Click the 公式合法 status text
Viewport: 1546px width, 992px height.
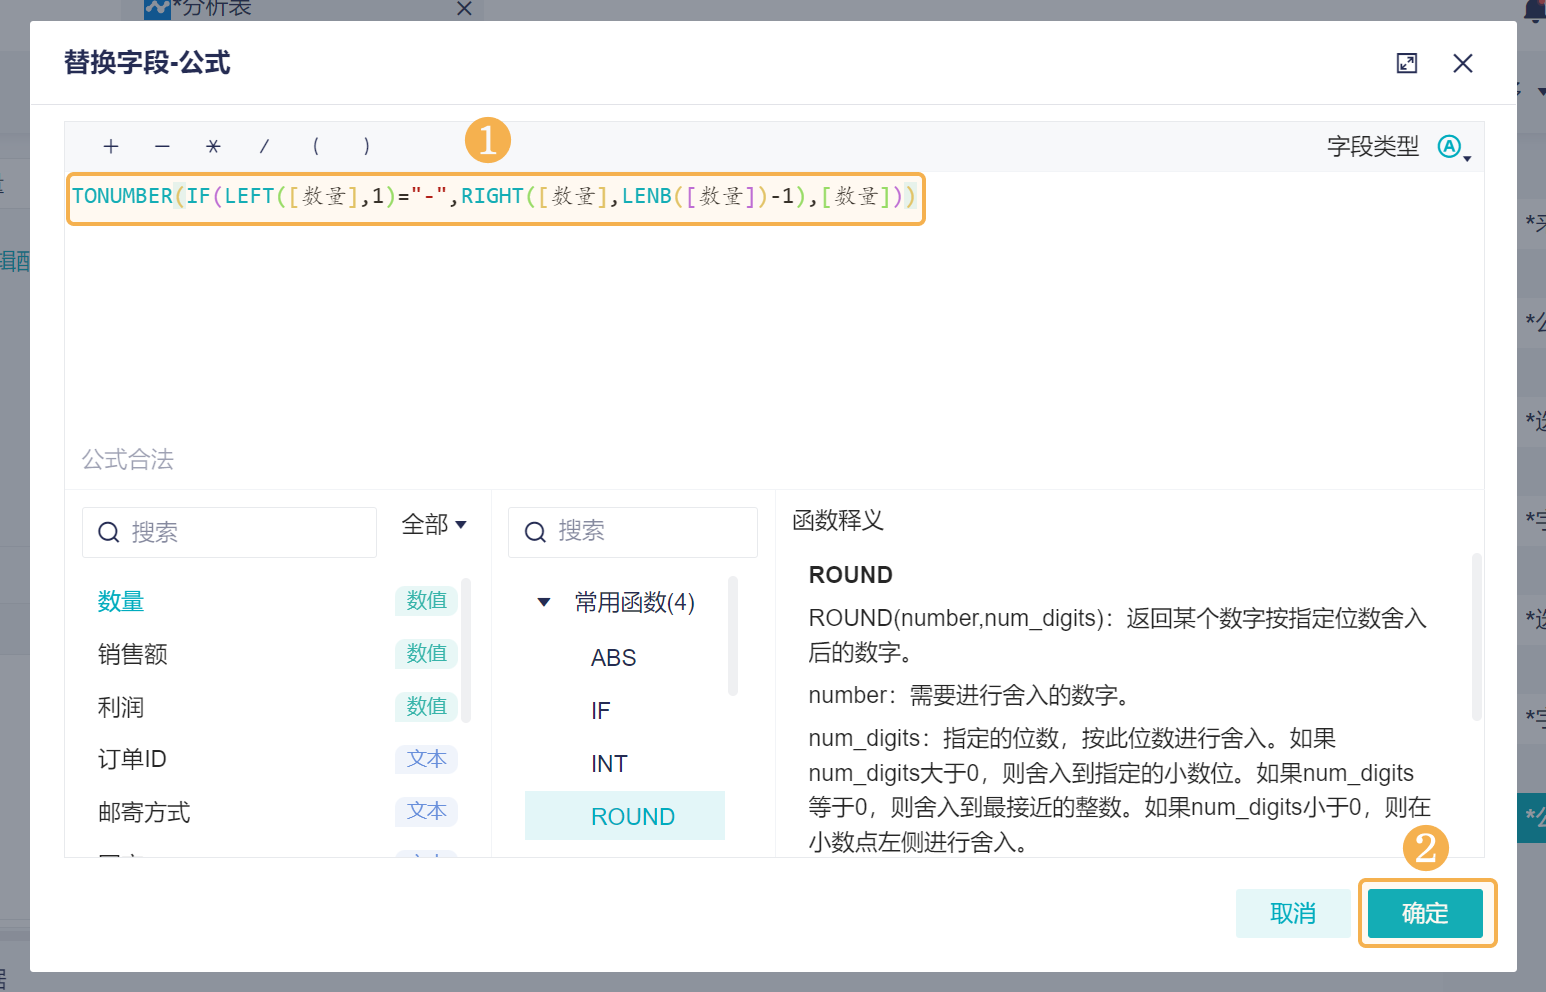click(x=128, y=460)
